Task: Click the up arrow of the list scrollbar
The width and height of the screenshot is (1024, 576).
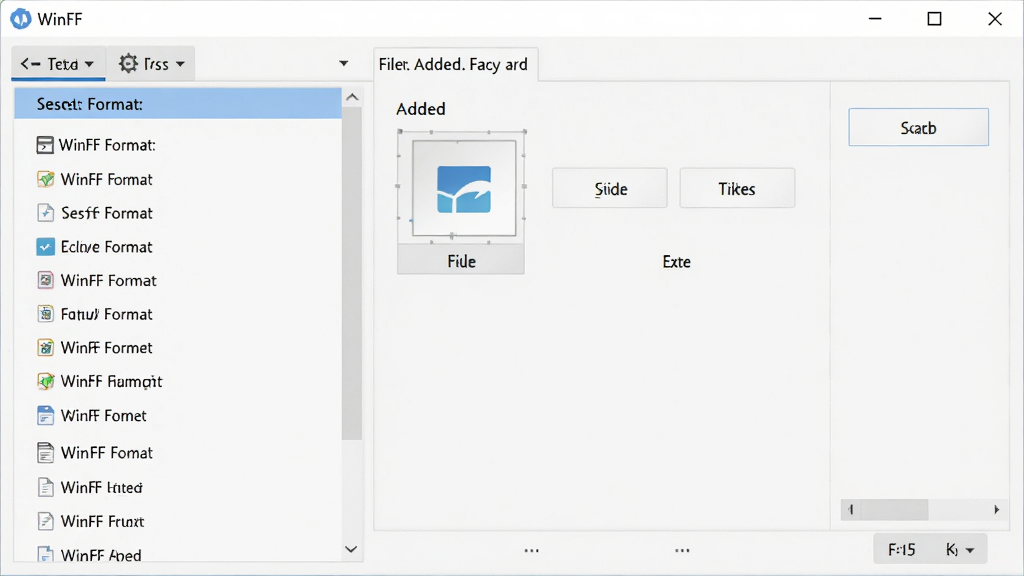Action: (x=352, y=97)
